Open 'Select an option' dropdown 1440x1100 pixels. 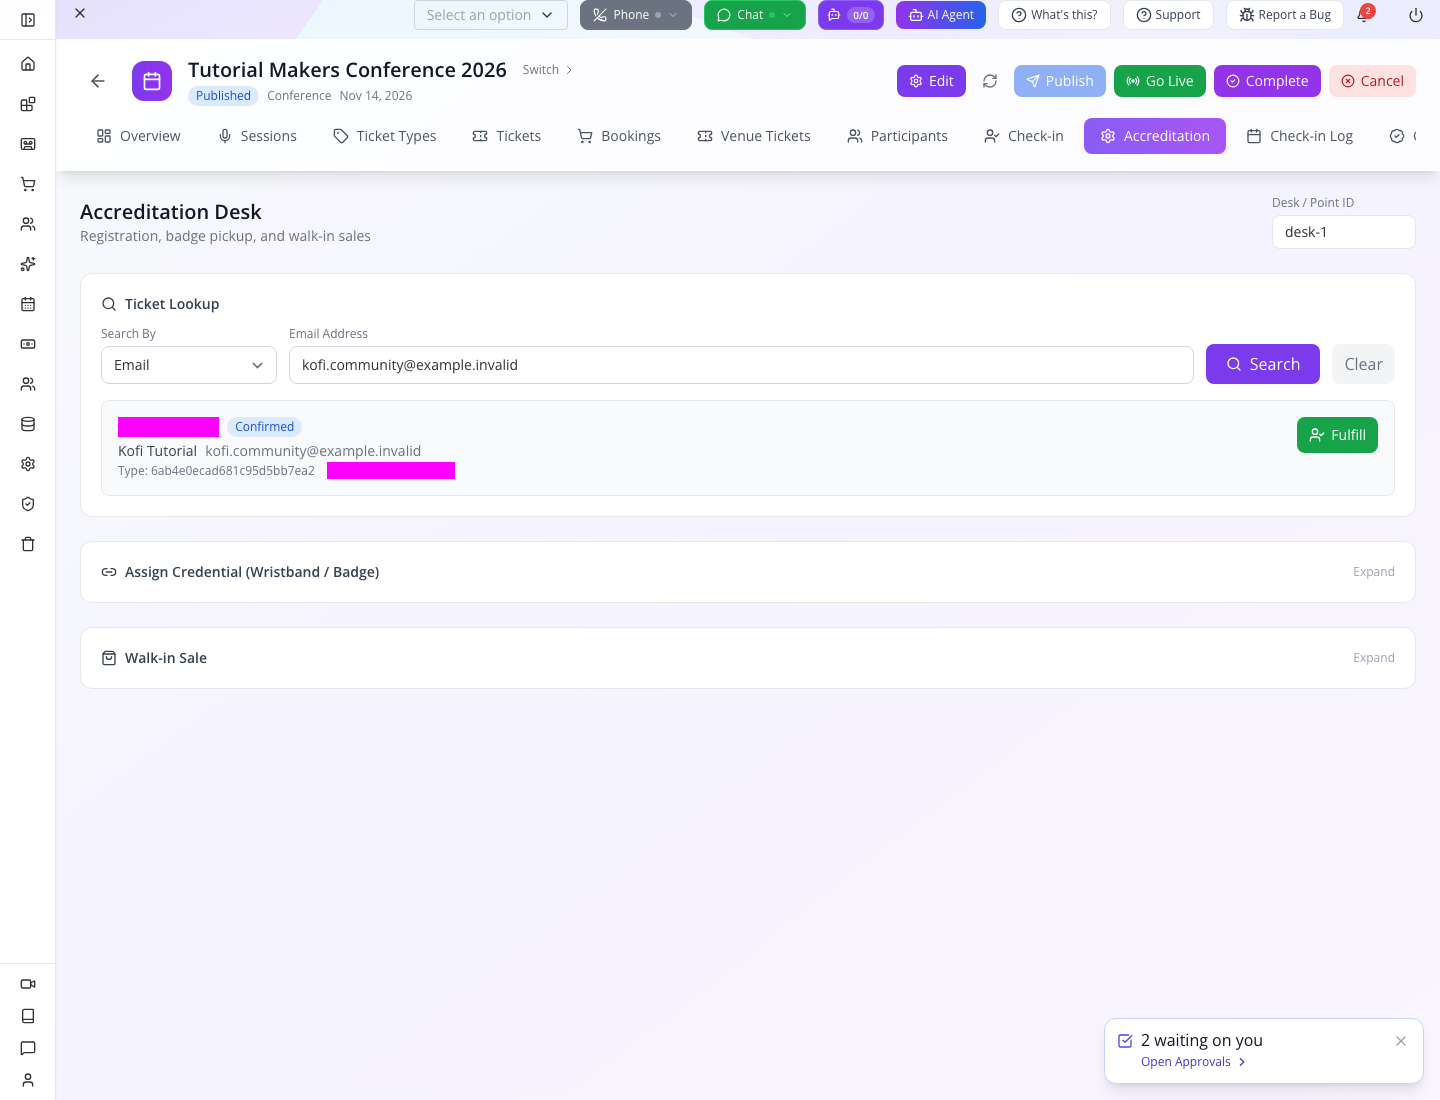tap(491, 15)
